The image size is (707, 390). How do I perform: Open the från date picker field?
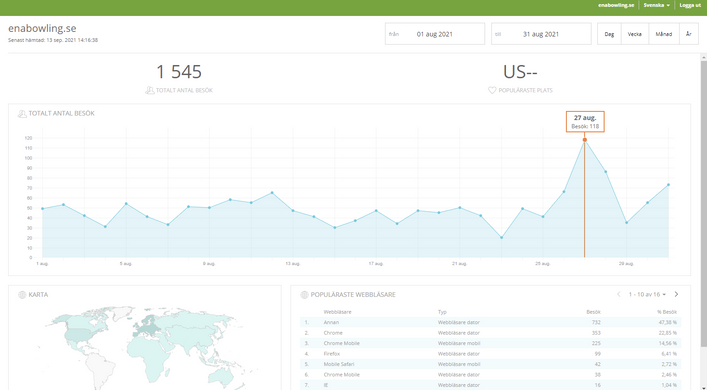coord(435,34)
